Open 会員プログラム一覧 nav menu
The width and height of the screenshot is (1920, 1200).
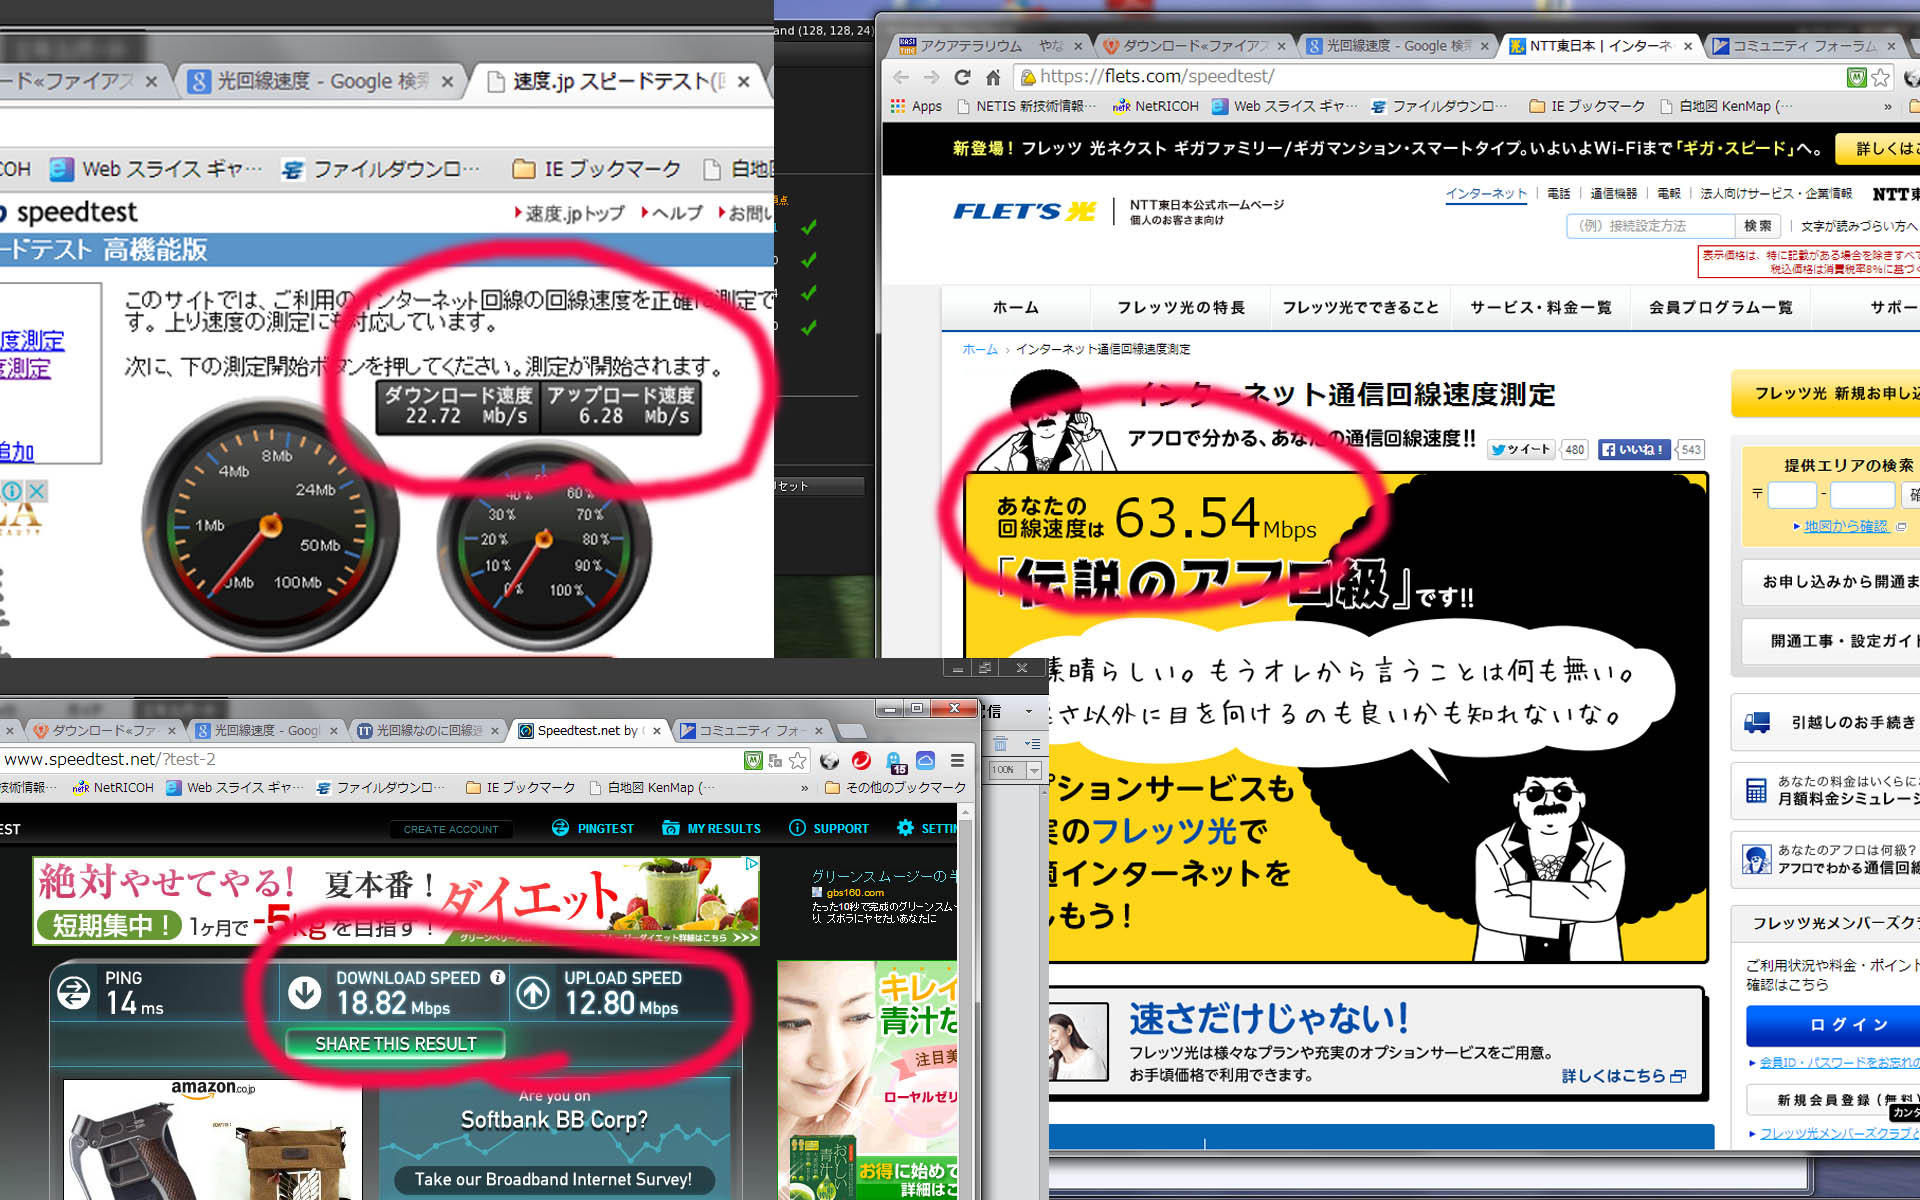[1720, 308]
